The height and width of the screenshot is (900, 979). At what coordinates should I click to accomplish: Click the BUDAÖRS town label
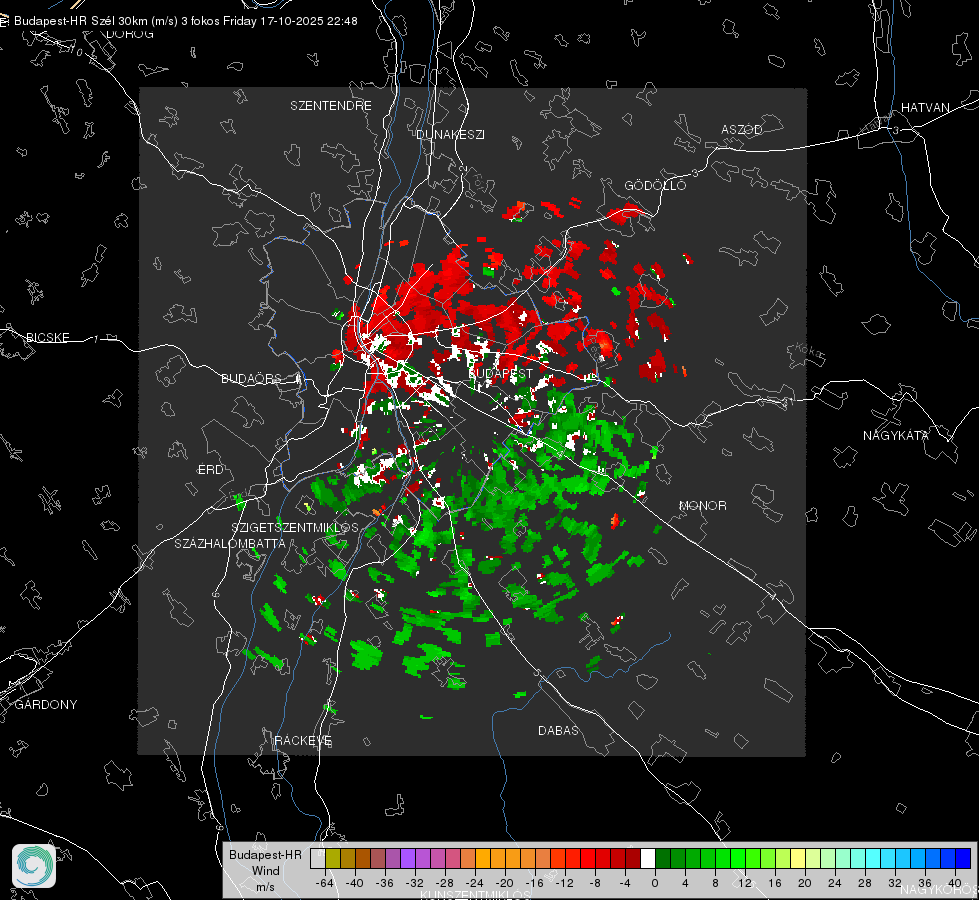pyautogui.click(x=251, y=378)
